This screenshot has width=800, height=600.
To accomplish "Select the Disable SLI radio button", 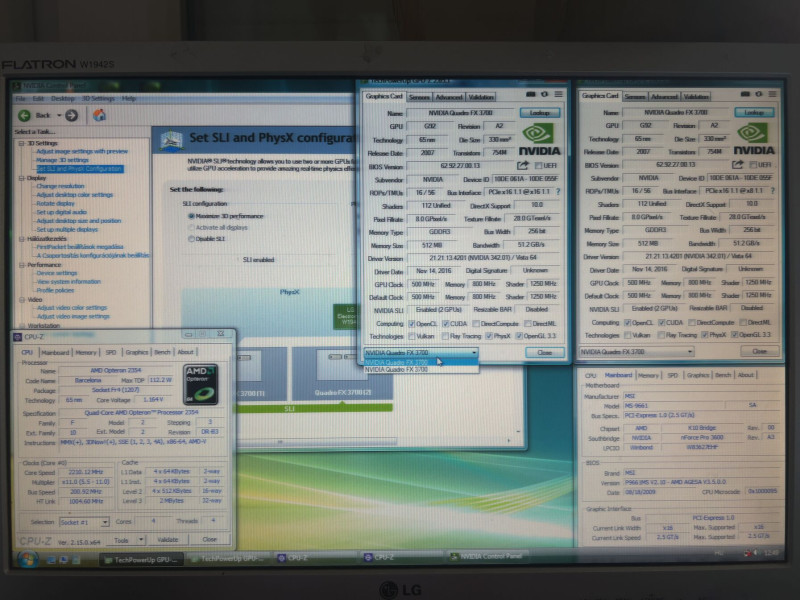I will click(x=191, y=239).
